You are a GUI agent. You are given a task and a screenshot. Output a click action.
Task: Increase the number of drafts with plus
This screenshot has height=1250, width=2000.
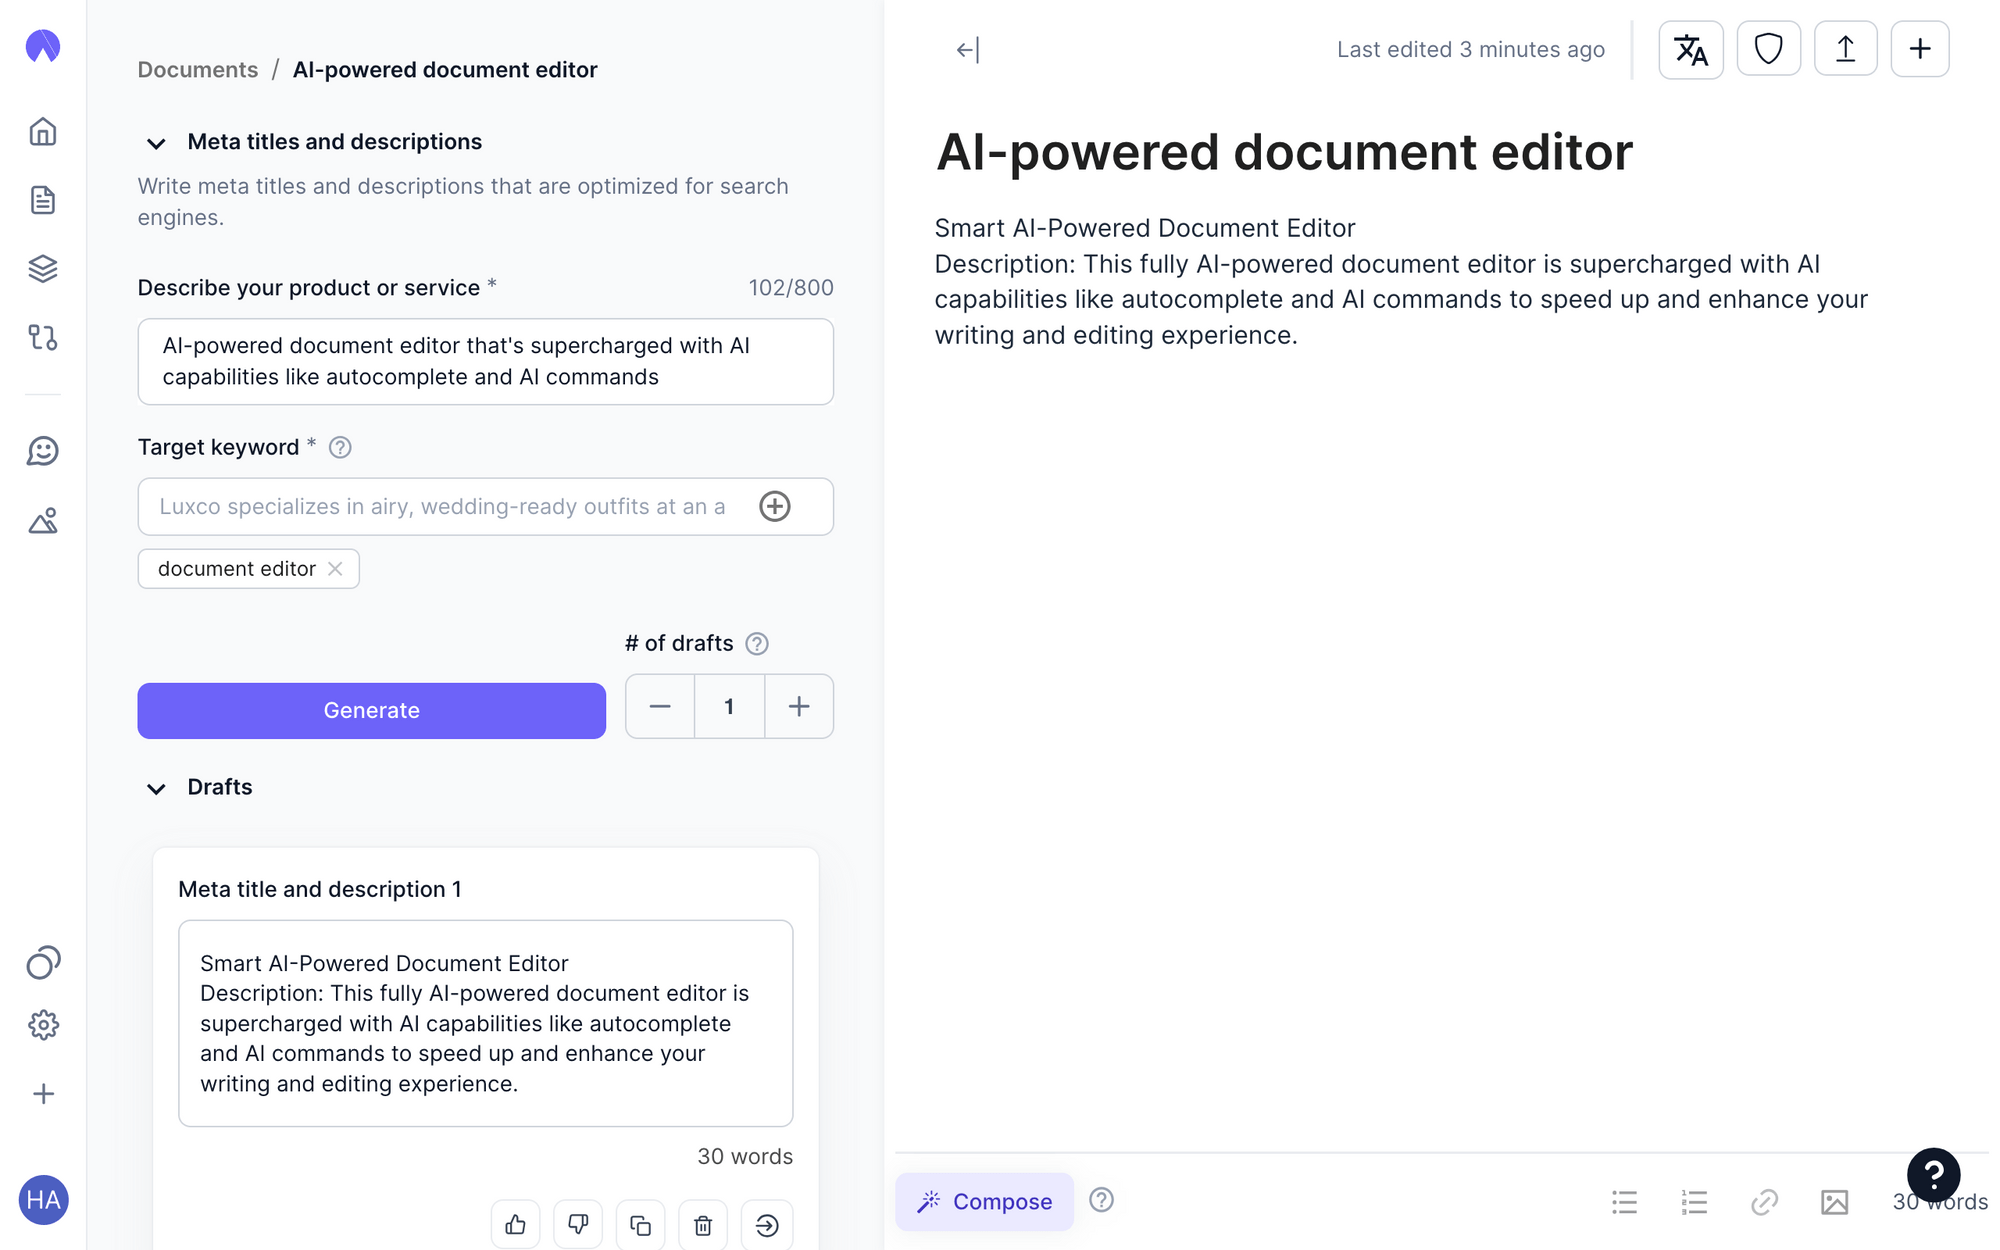click(798, 706)
